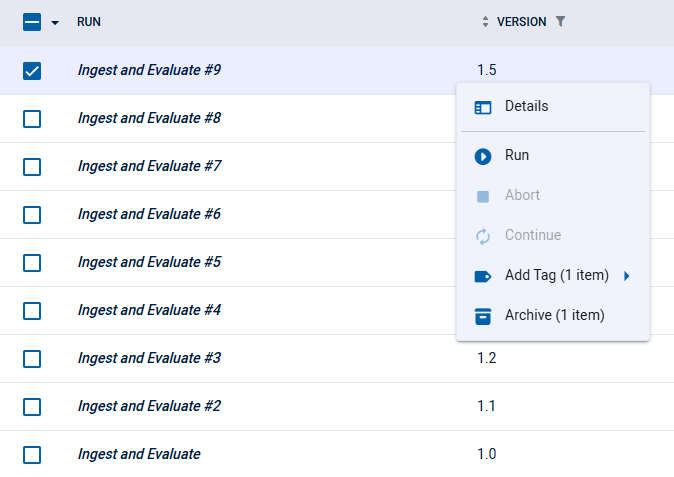
Task: Open the selection dropdown arrow in header
Action: (55, 23)
